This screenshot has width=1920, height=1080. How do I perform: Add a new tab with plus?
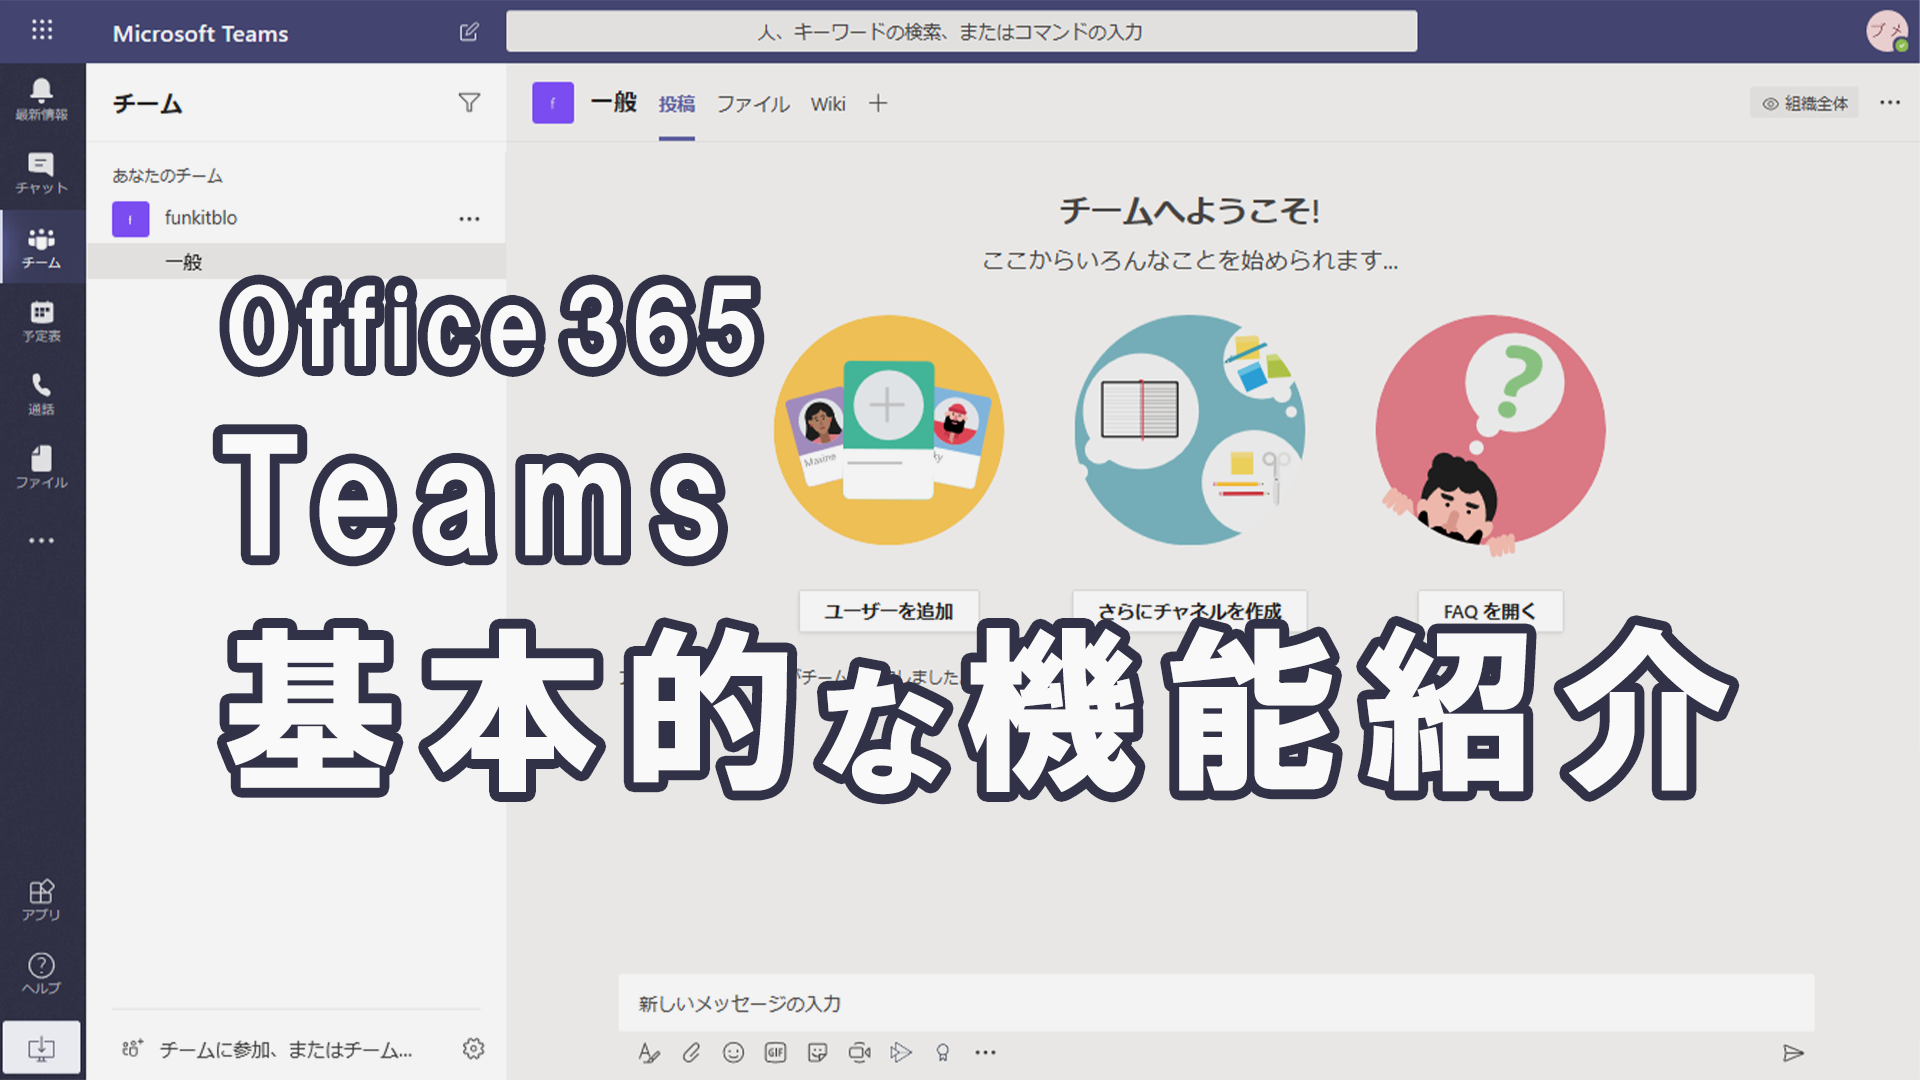coord(878,103)
